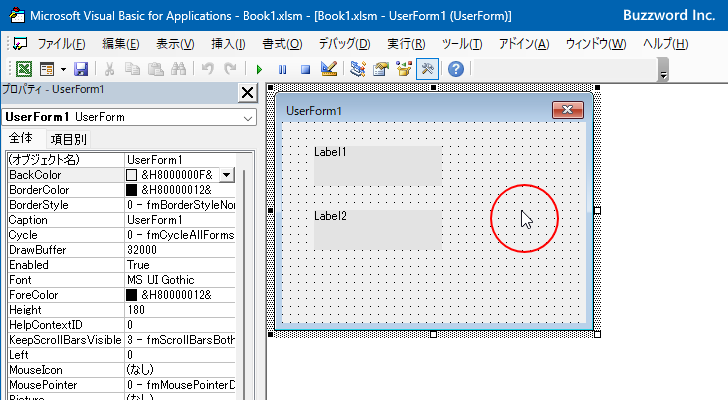This screenshot has width=728, height=400.
Task: Select the Label2 control on the form
Action: [377, 230]
